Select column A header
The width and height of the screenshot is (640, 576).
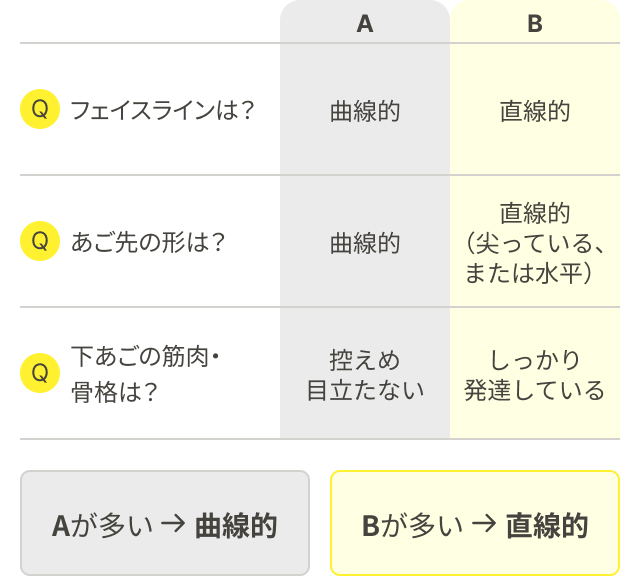365,24
